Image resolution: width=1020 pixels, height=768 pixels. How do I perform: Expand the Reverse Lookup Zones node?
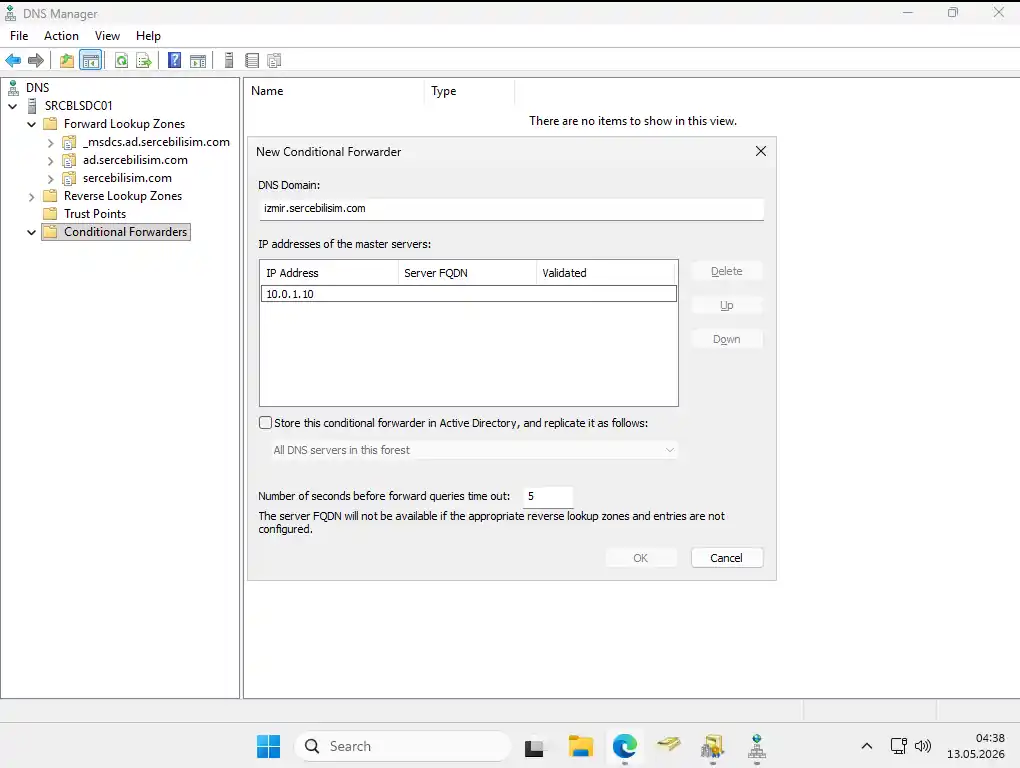tap(31, 196)
